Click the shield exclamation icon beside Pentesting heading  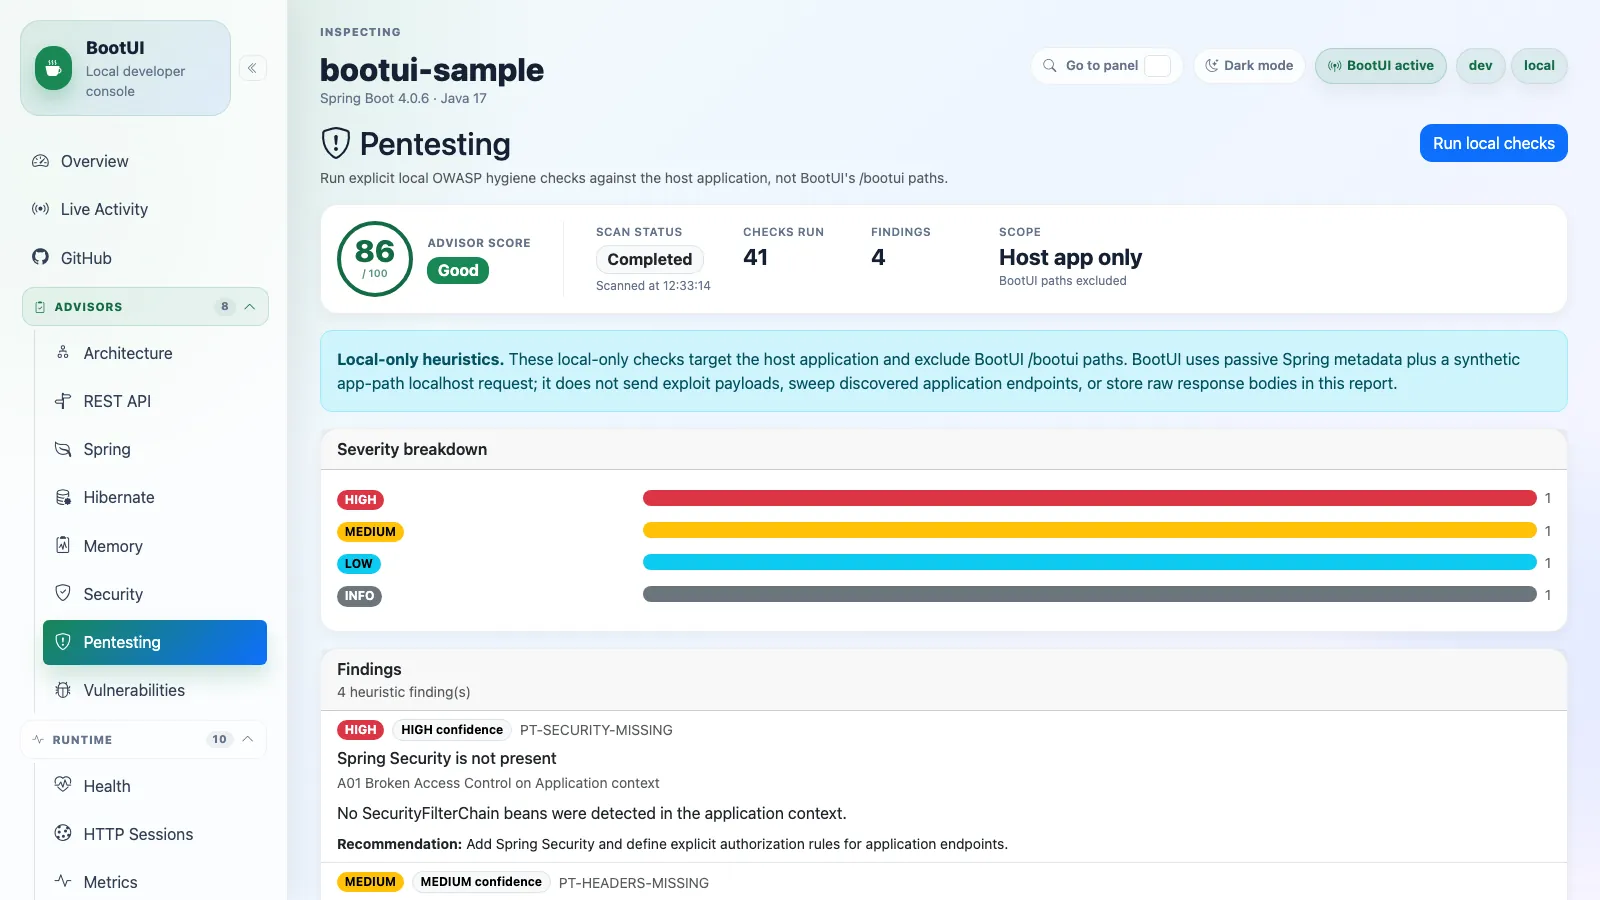coord(336,143)
